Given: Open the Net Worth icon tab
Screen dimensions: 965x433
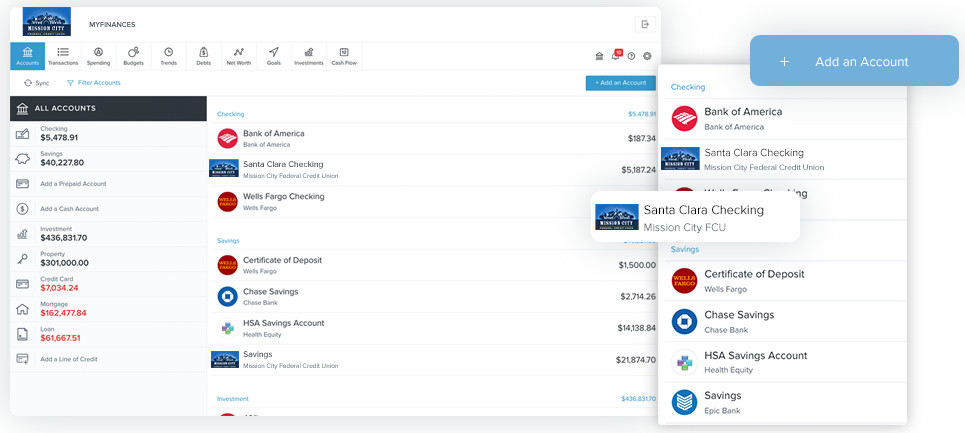Looking at the screenshot, I should [x=239, y=56].
